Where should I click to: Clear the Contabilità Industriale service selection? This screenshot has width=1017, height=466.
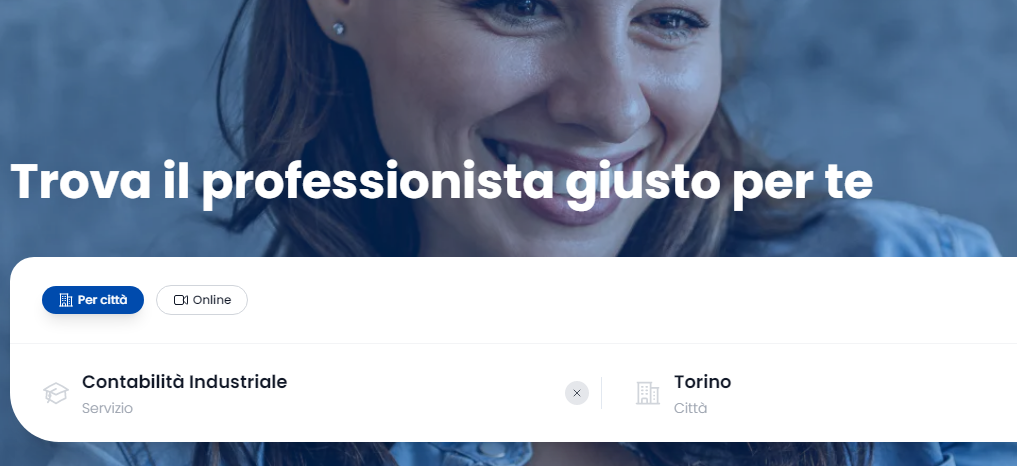[577, 393]
